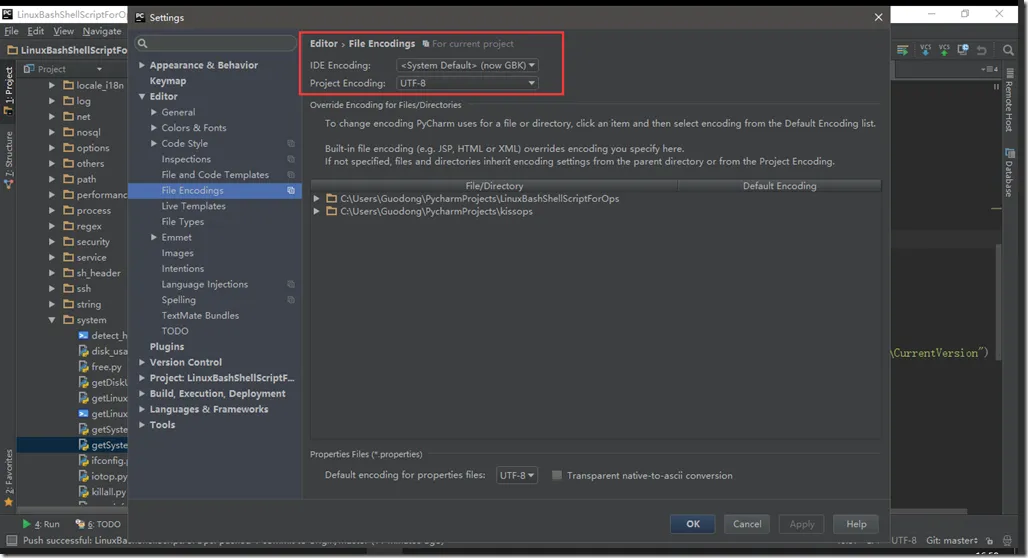Click Search Everywhere magnifier in main toolbar
1028x558 pixels.
tap(1008, 50)
